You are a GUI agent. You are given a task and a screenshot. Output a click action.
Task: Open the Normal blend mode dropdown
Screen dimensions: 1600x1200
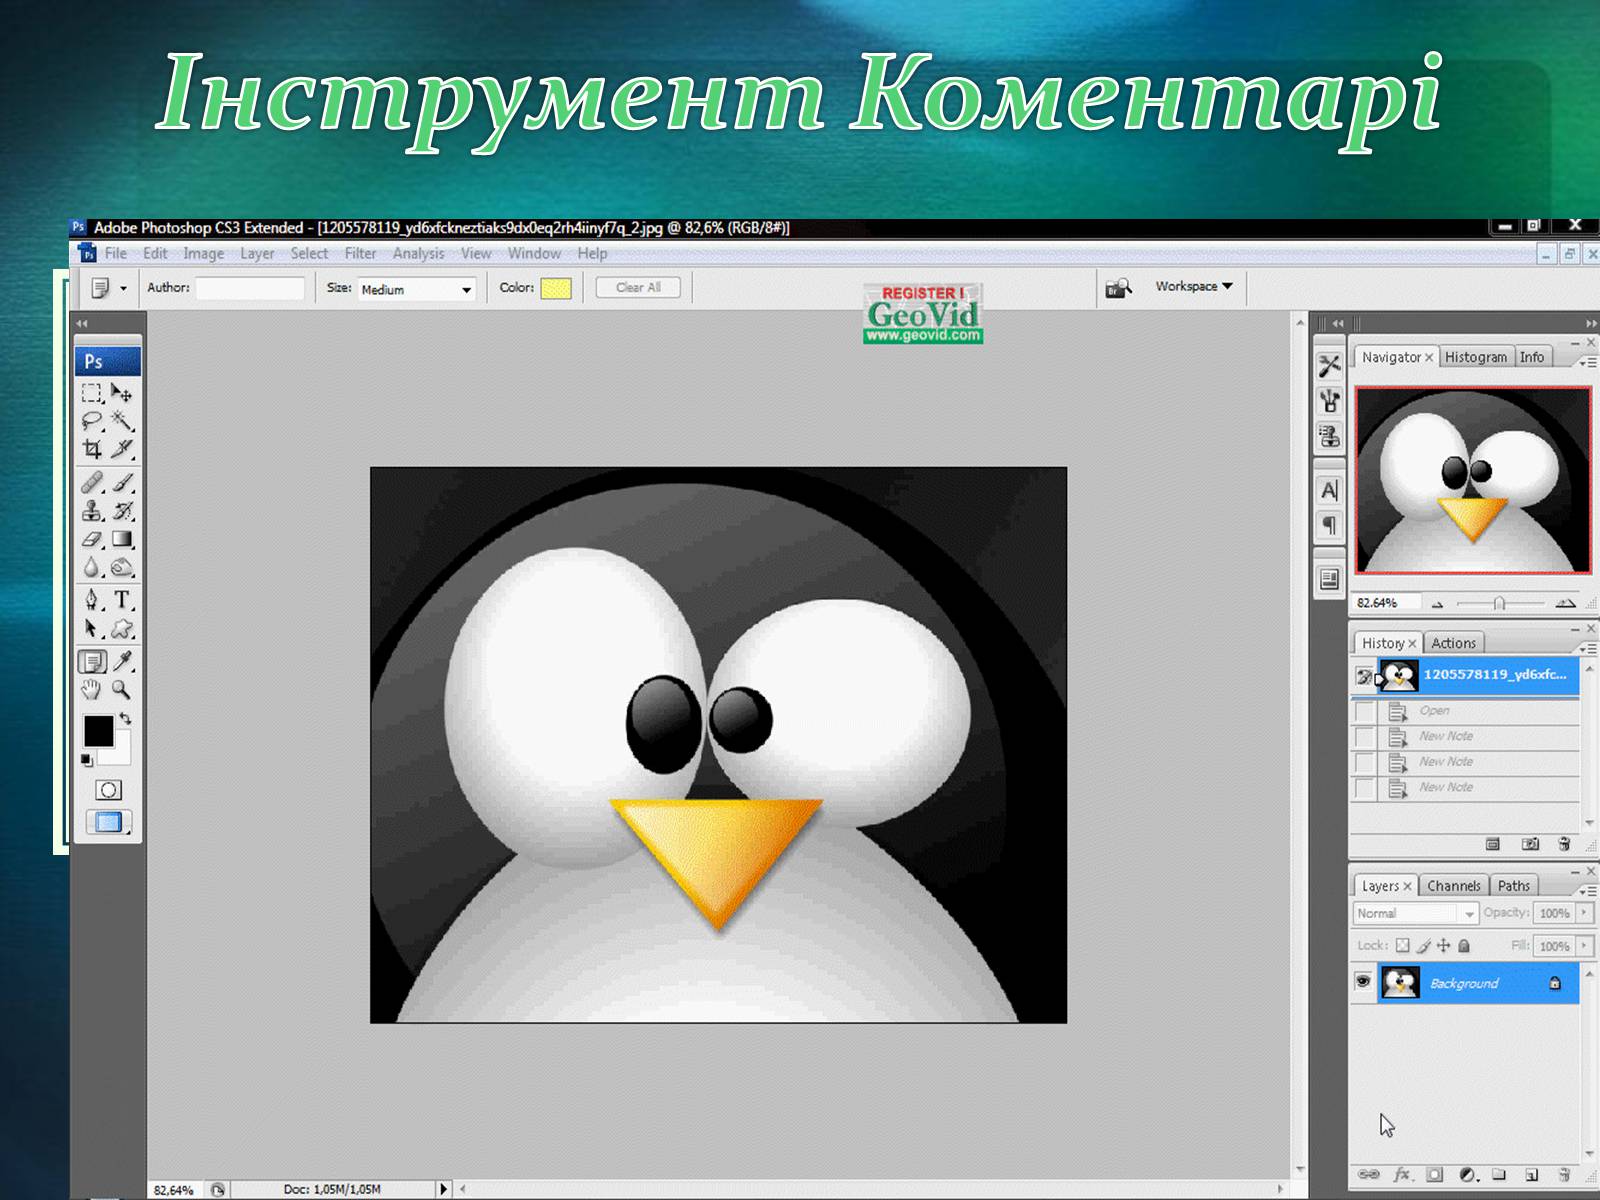click(1414, 913)
